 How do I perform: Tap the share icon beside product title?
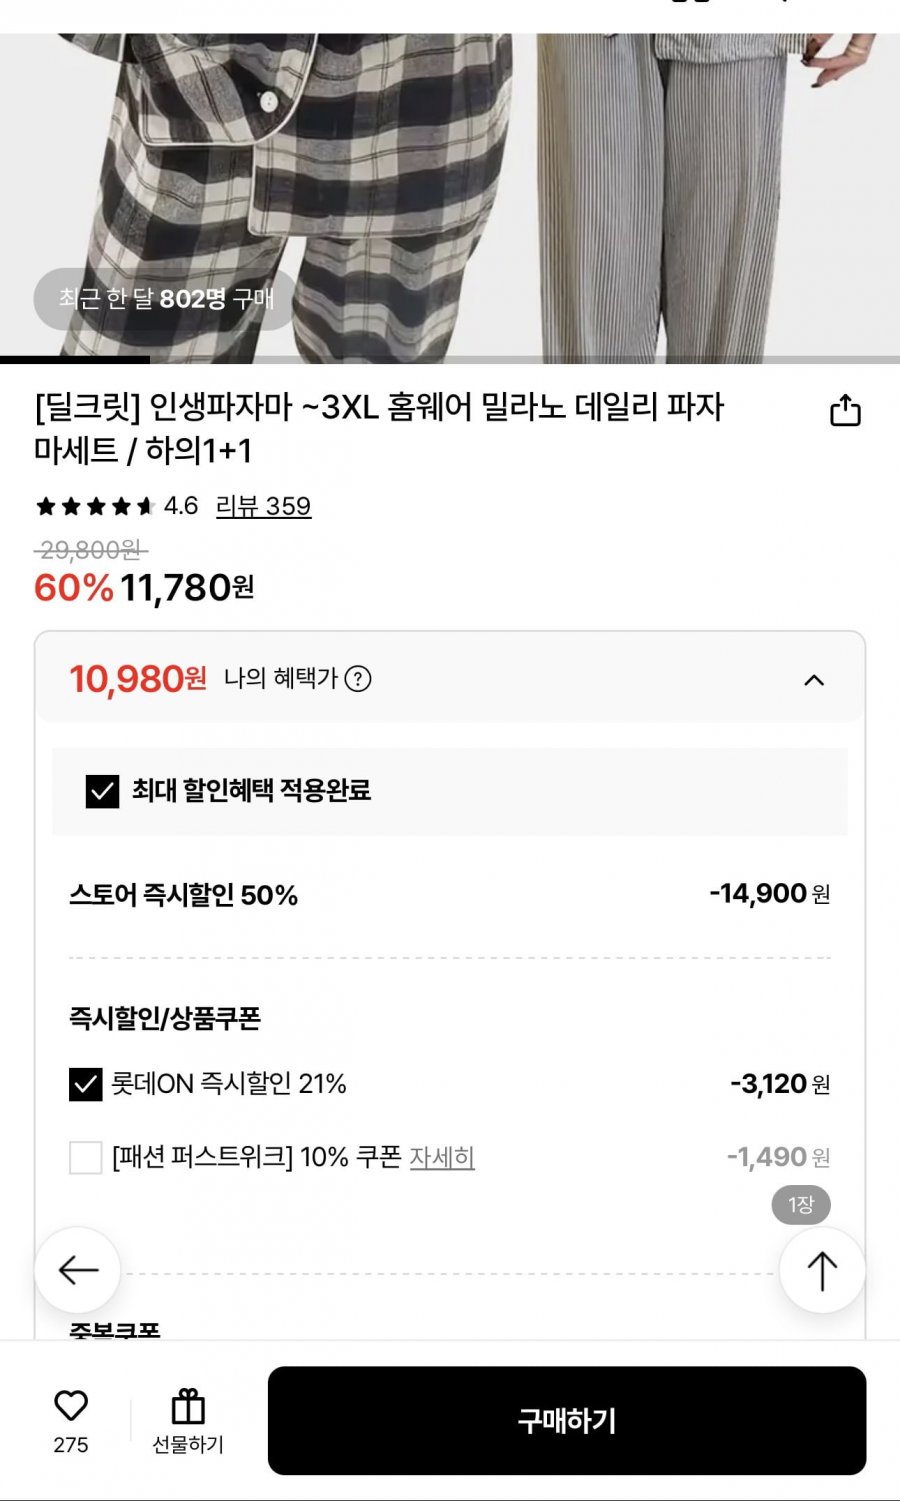[845, 411]
